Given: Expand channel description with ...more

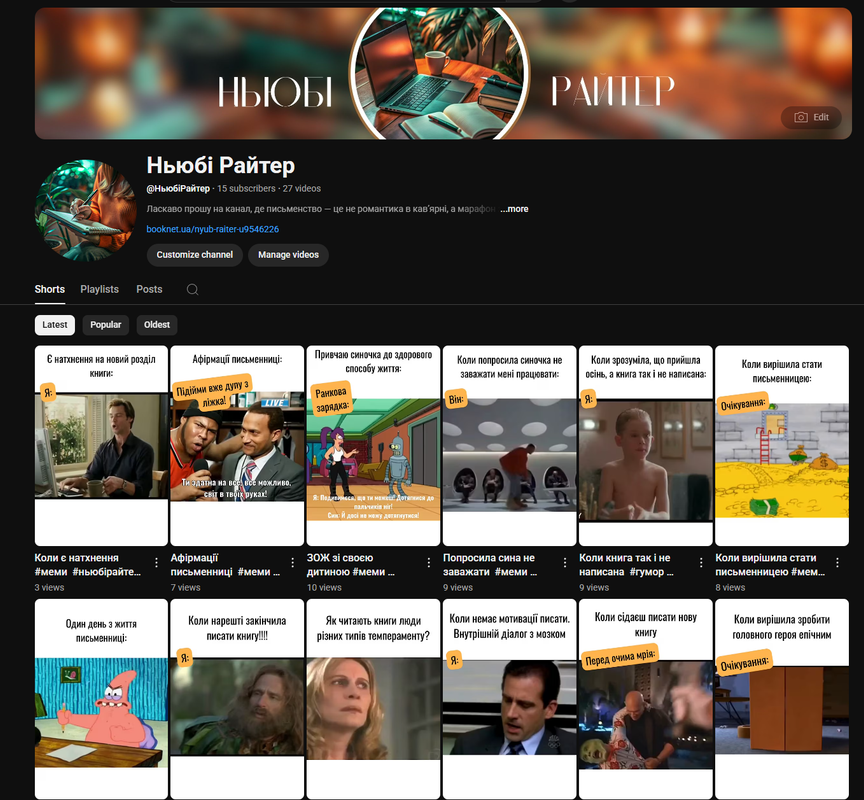Looking at the screenshot, I should [x=514, y=209].
